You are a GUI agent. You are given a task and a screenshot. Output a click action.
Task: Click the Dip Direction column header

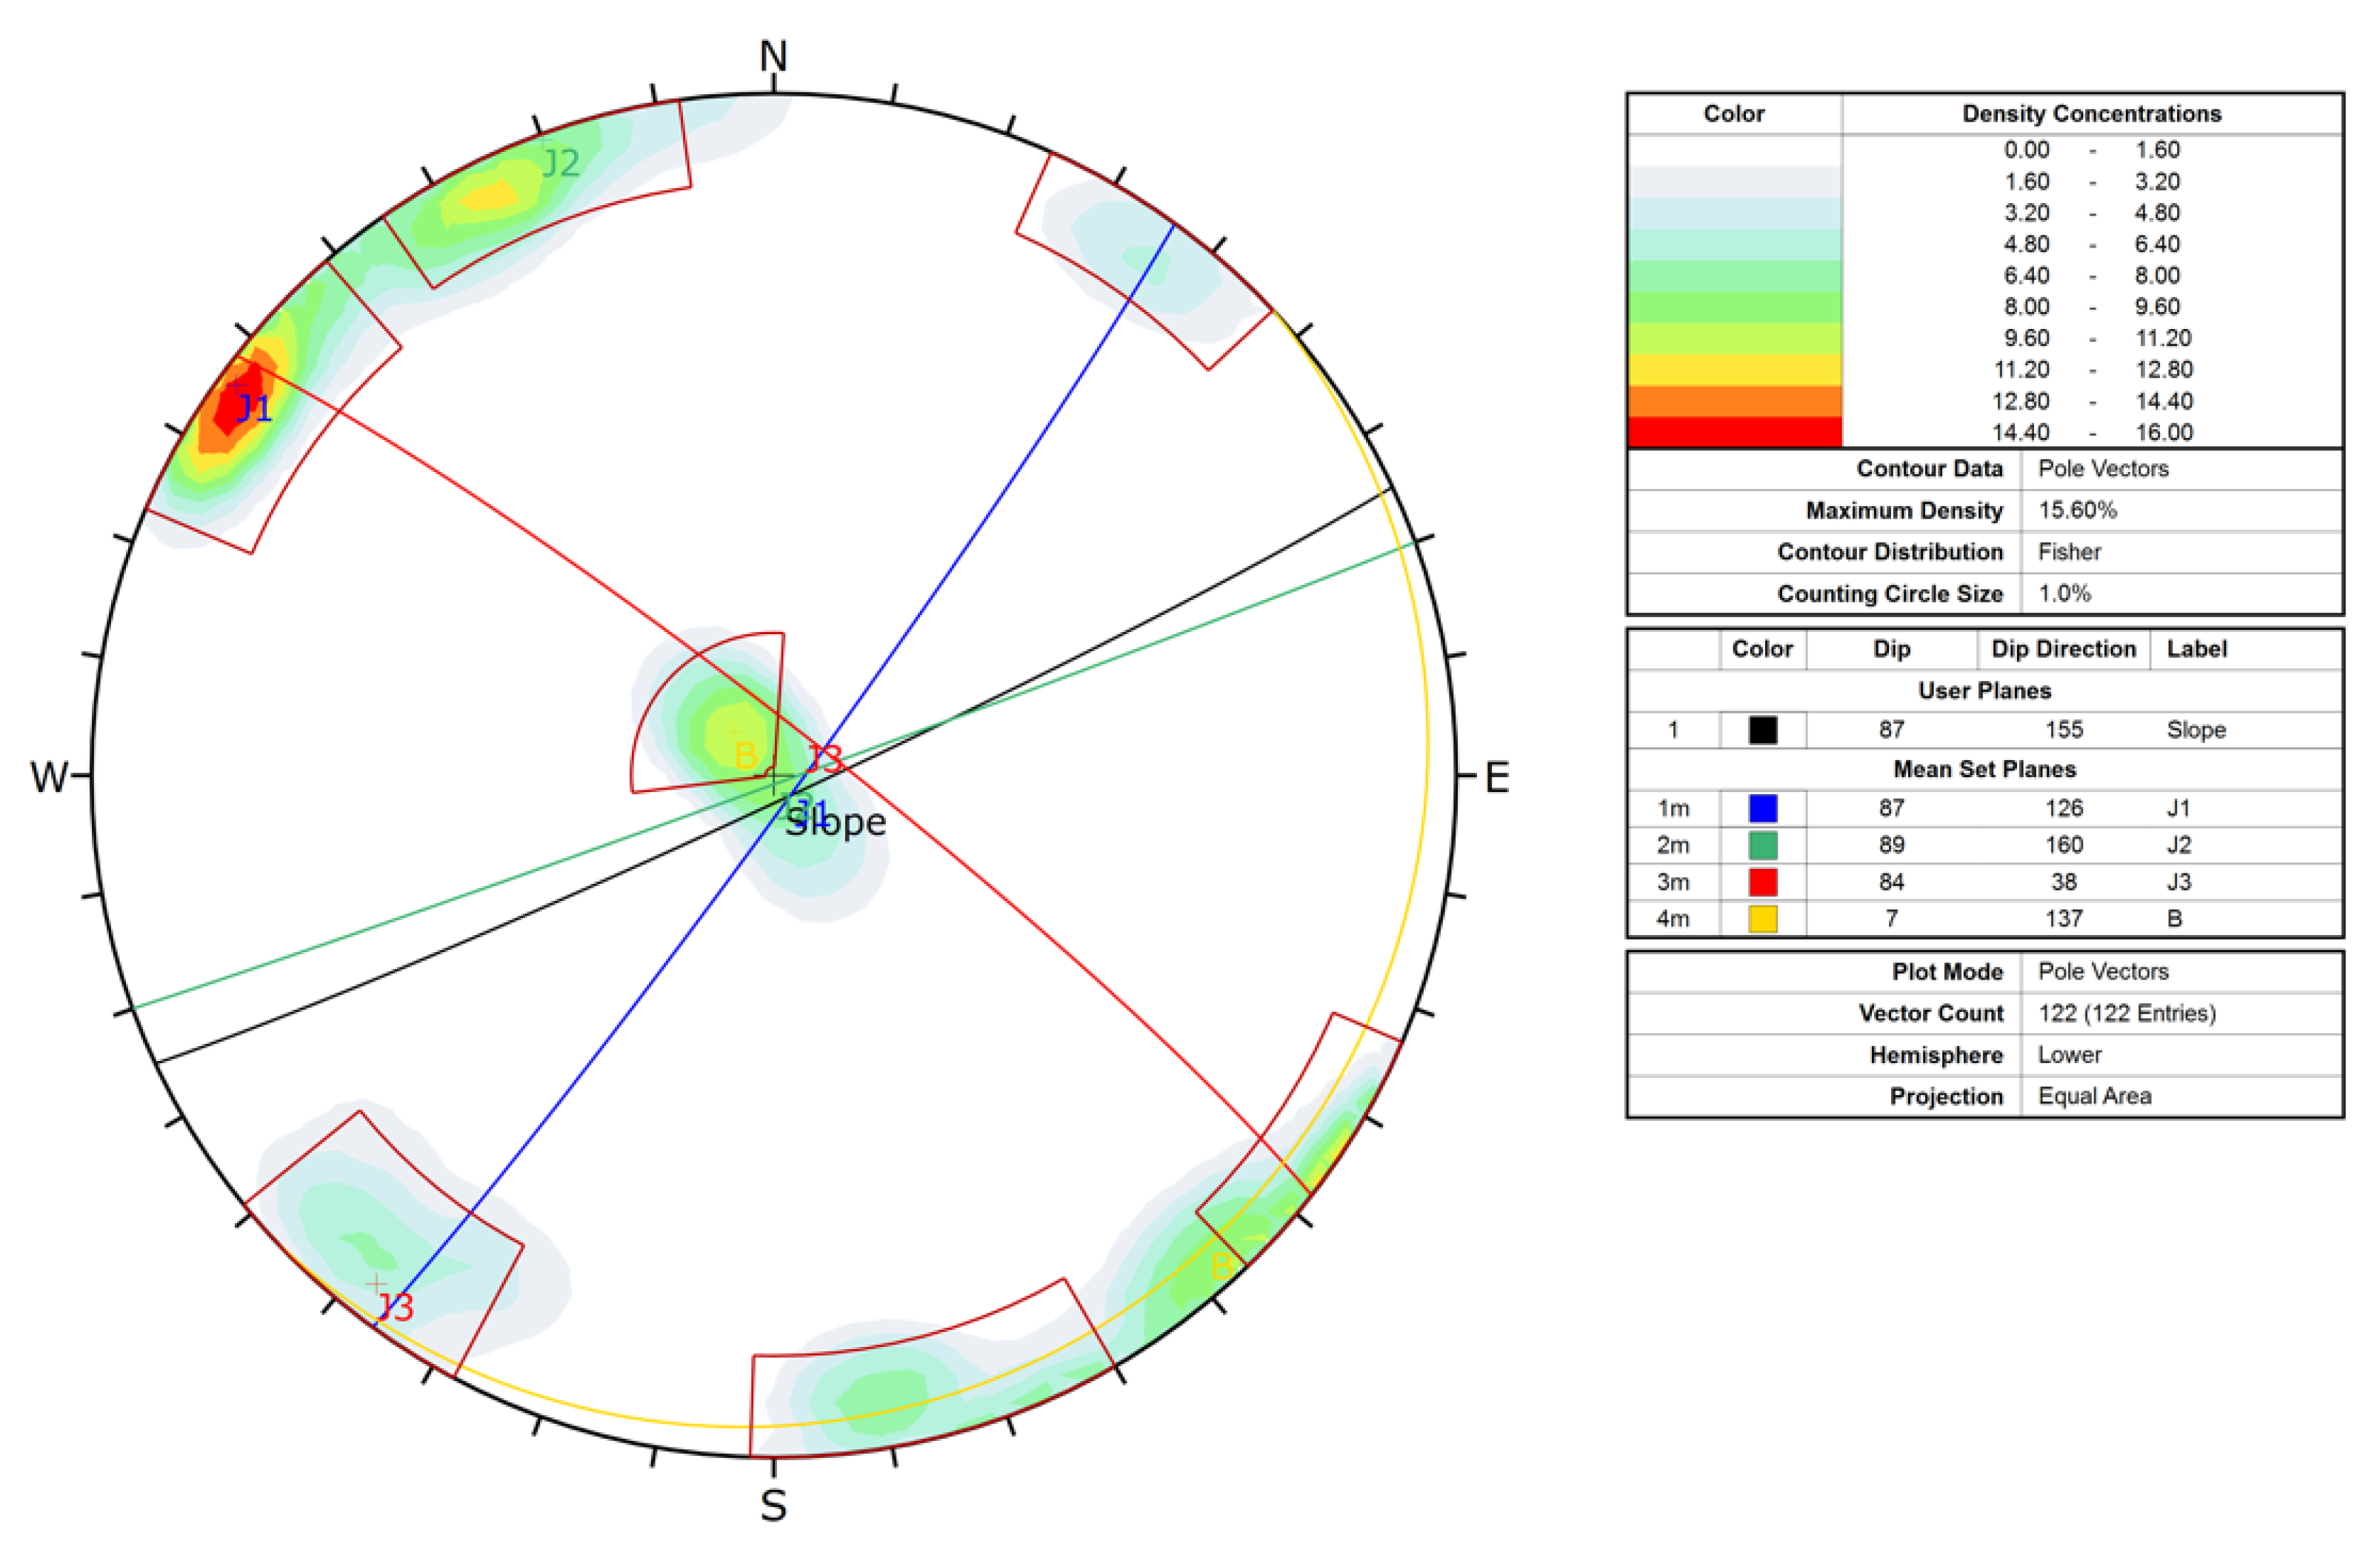[2063, 649]
